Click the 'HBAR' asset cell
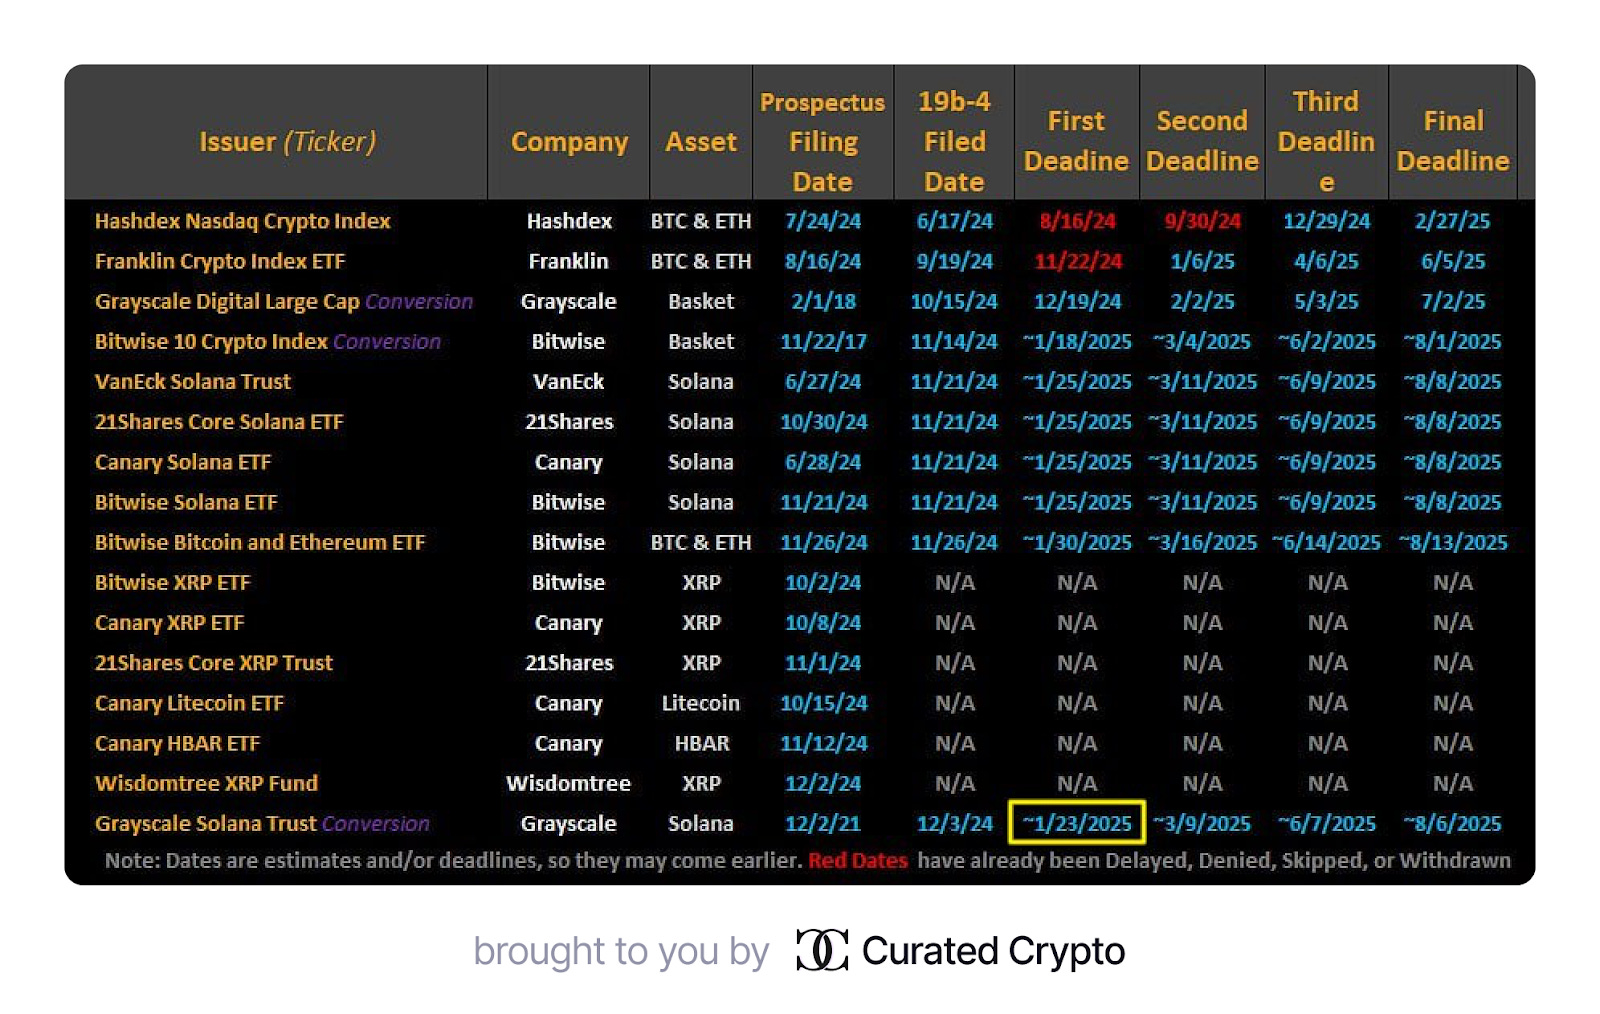1600x1014 pixels. [701, 743]
